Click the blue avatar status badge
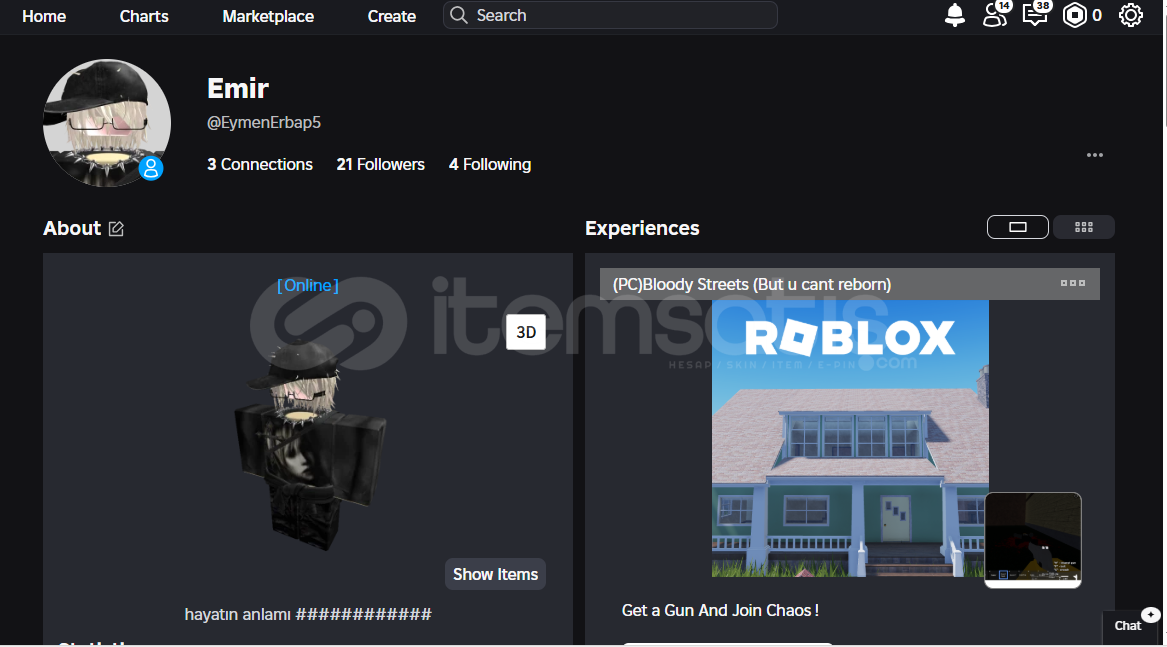The height and width of the screenshot is (647, 1167). tap(151, 168)
